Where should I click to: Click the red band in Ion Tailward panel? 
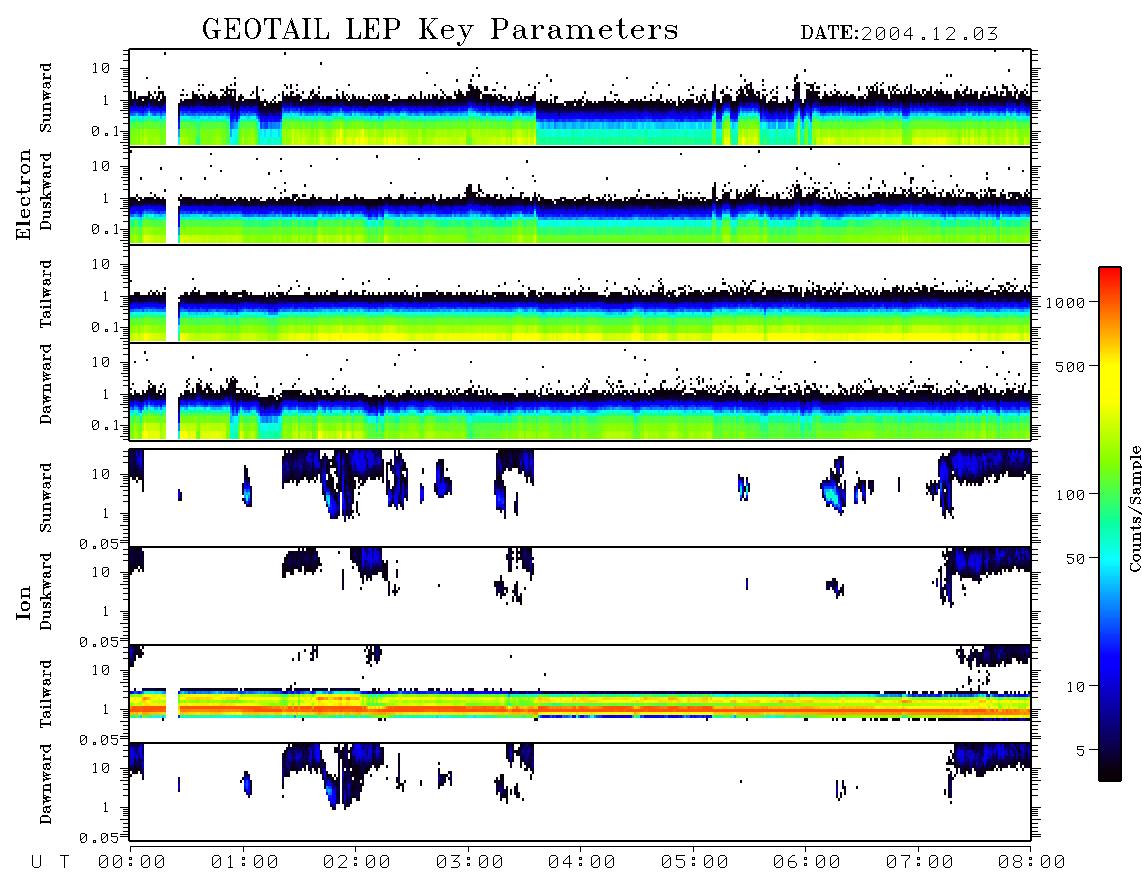(x=580, y=708)
